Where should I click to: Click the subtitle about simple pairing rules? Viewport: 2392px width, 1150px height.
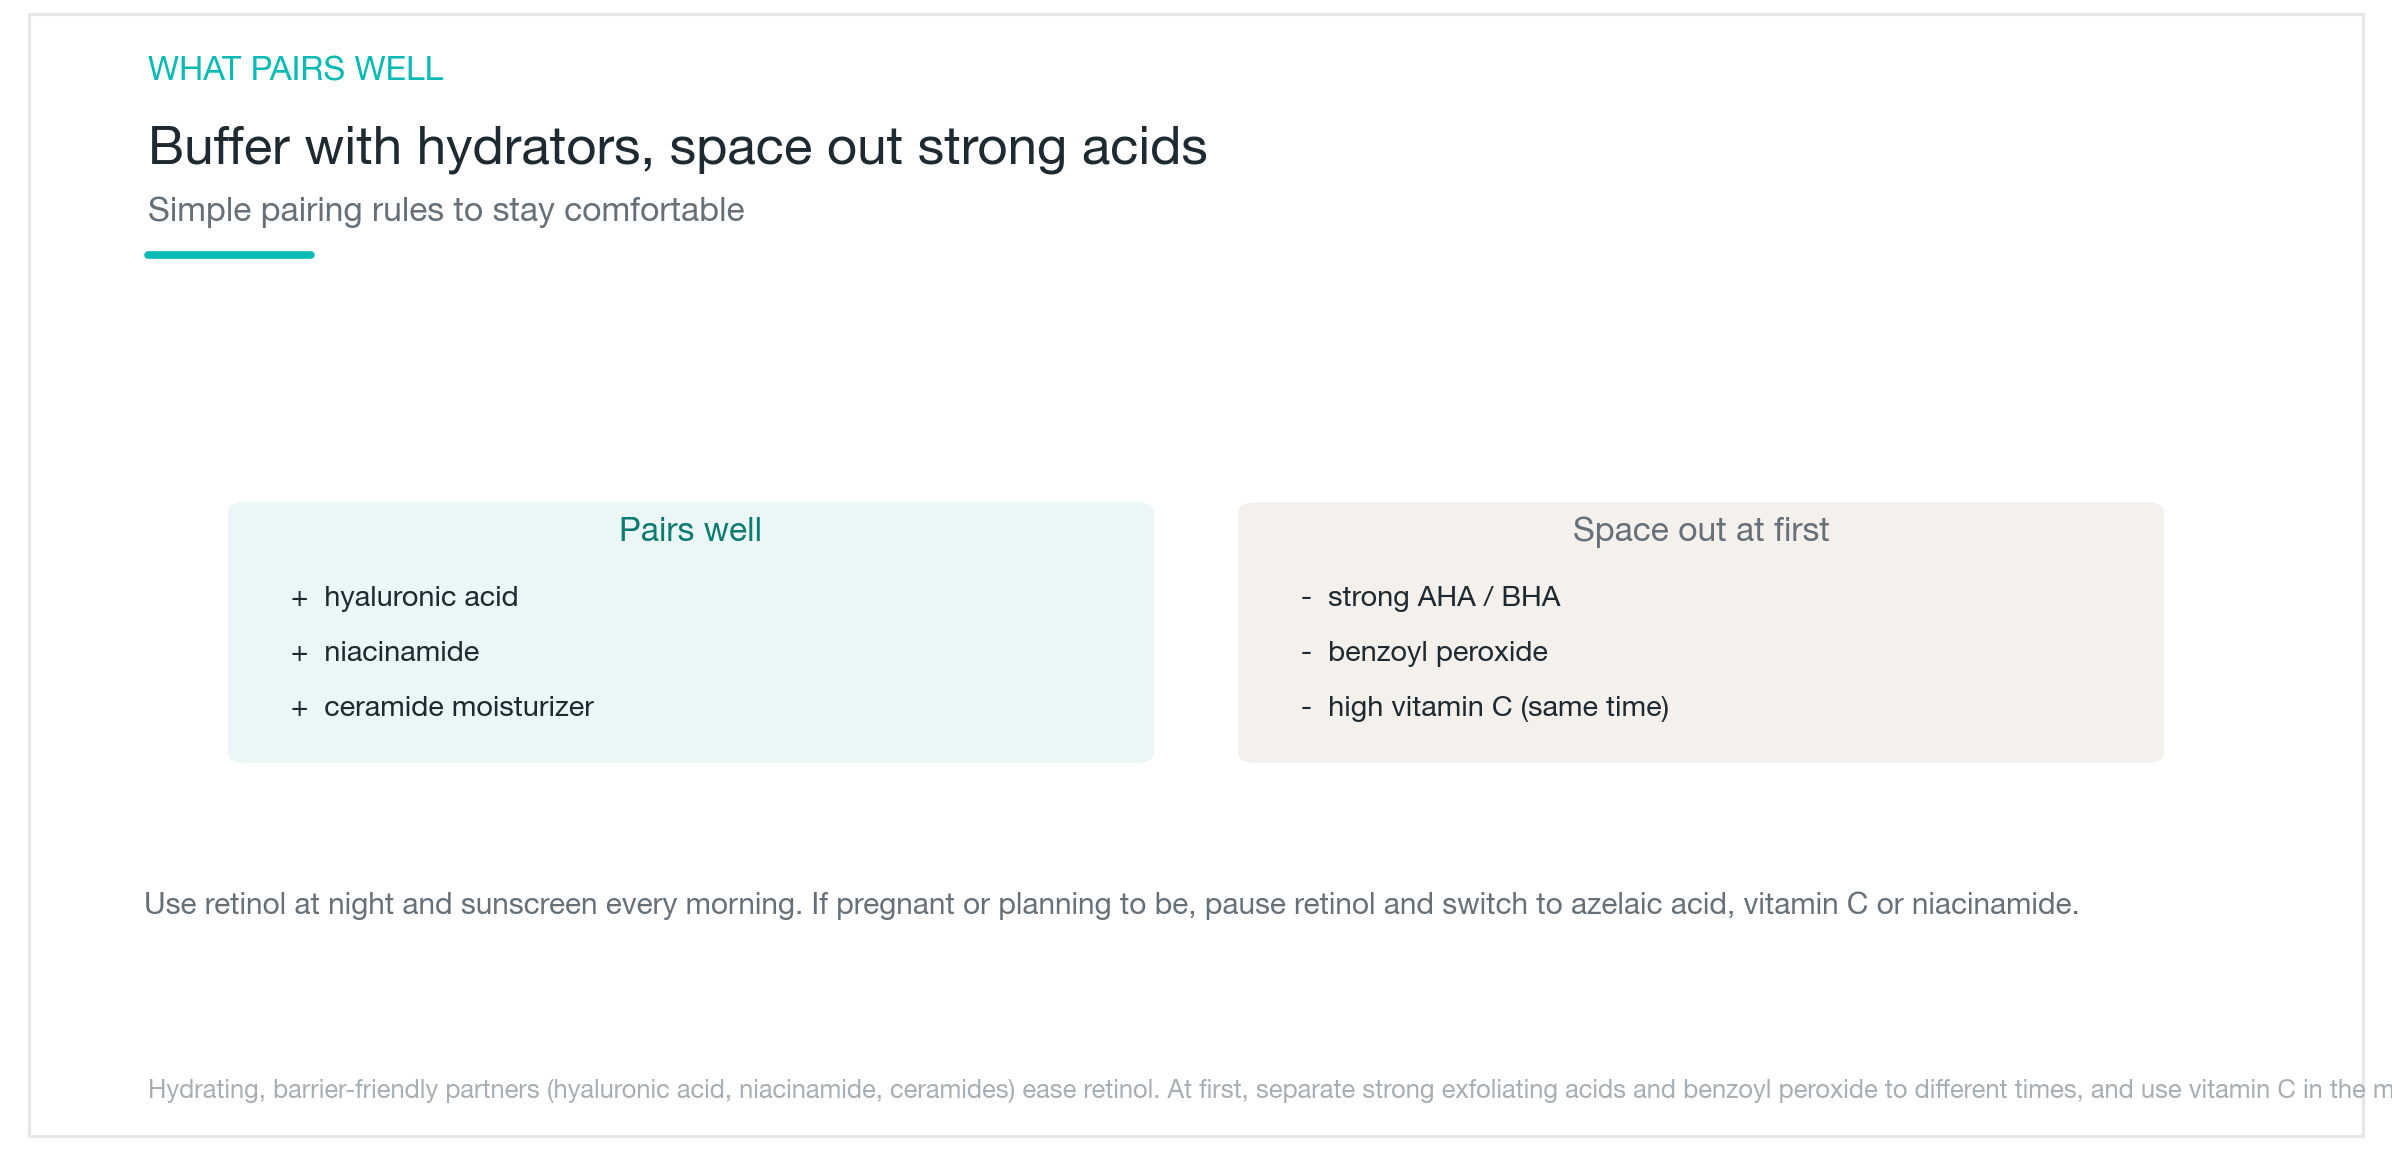(446, 210)
